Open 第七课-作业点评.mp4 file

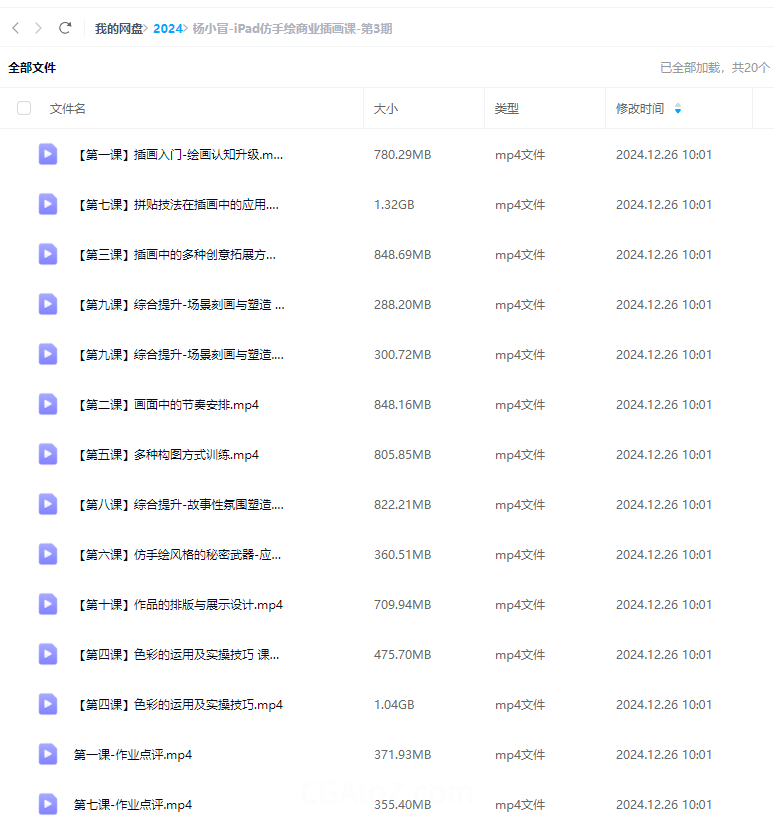133,804
